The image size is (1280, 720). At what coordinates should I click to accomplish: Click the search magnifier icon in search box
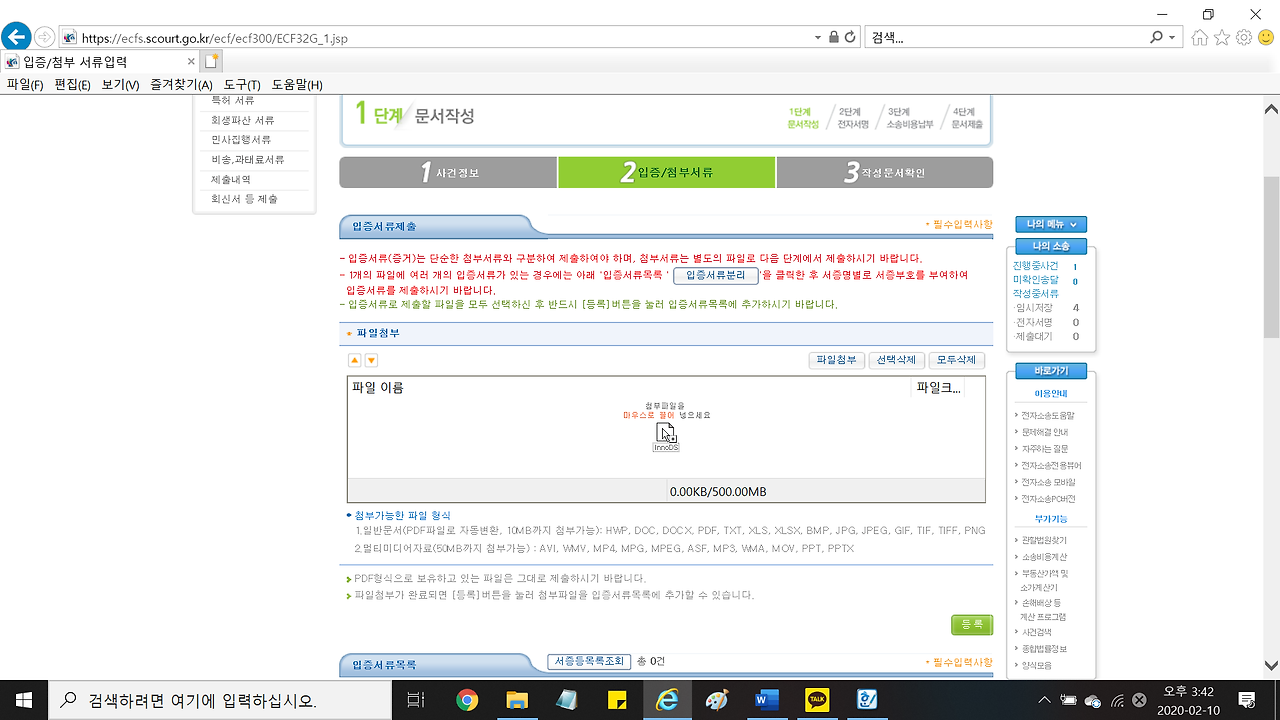1156,37
